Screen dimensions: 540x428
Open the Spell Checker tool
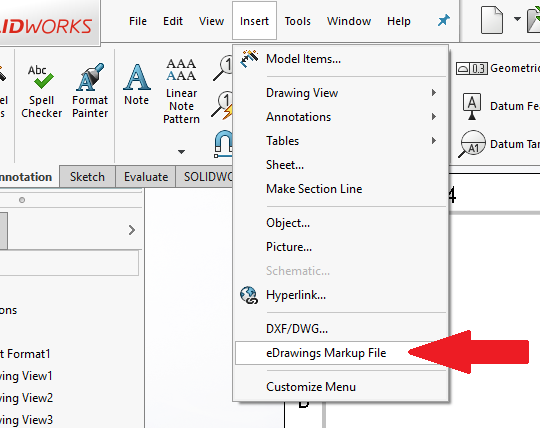(41, 91)
